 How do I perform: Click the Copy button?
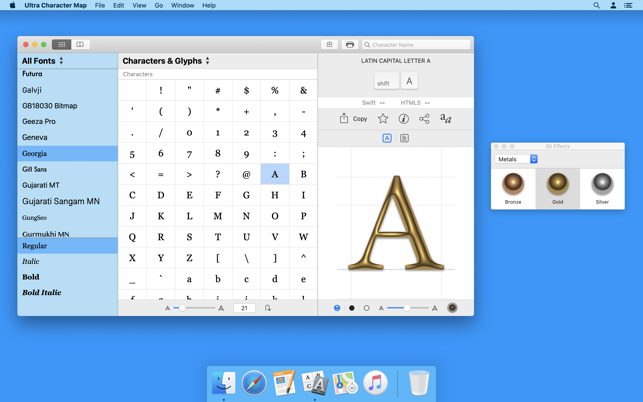pos(360,119)
